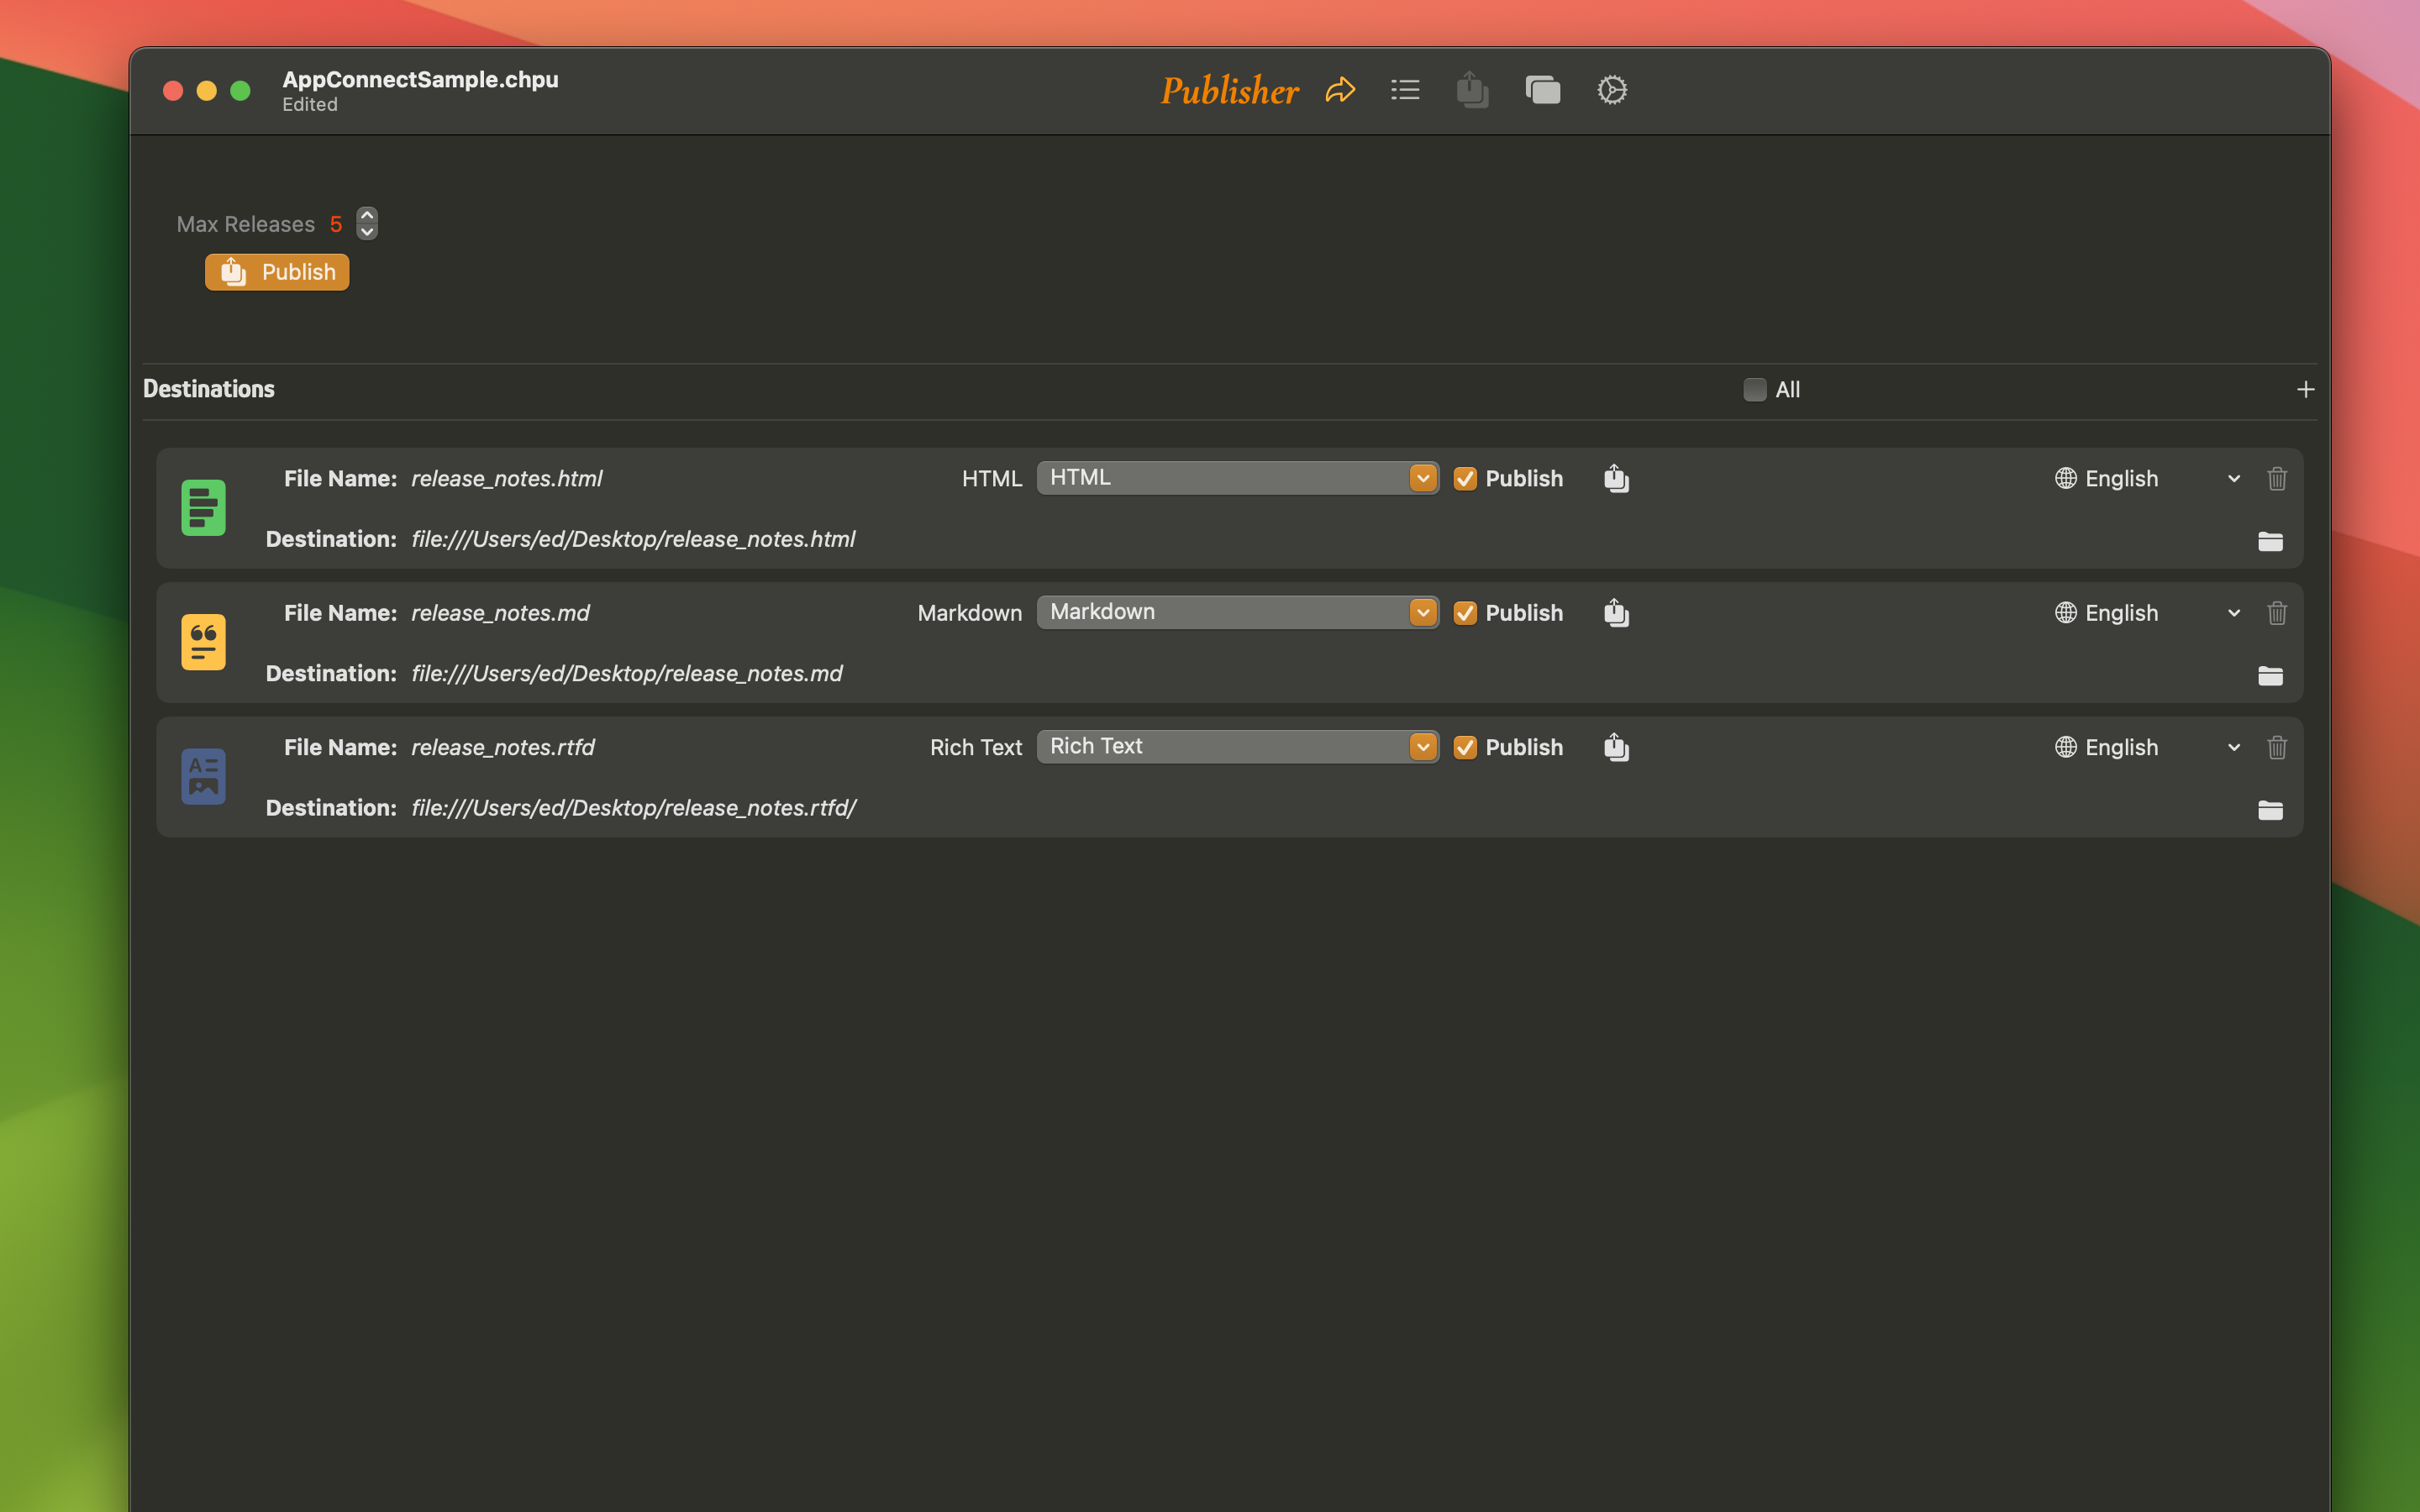The height and width of the screenshot is (1512, 2420).
Task: Uncheck Publish for release_notes.md
Action: click(x=1465, y=613)
